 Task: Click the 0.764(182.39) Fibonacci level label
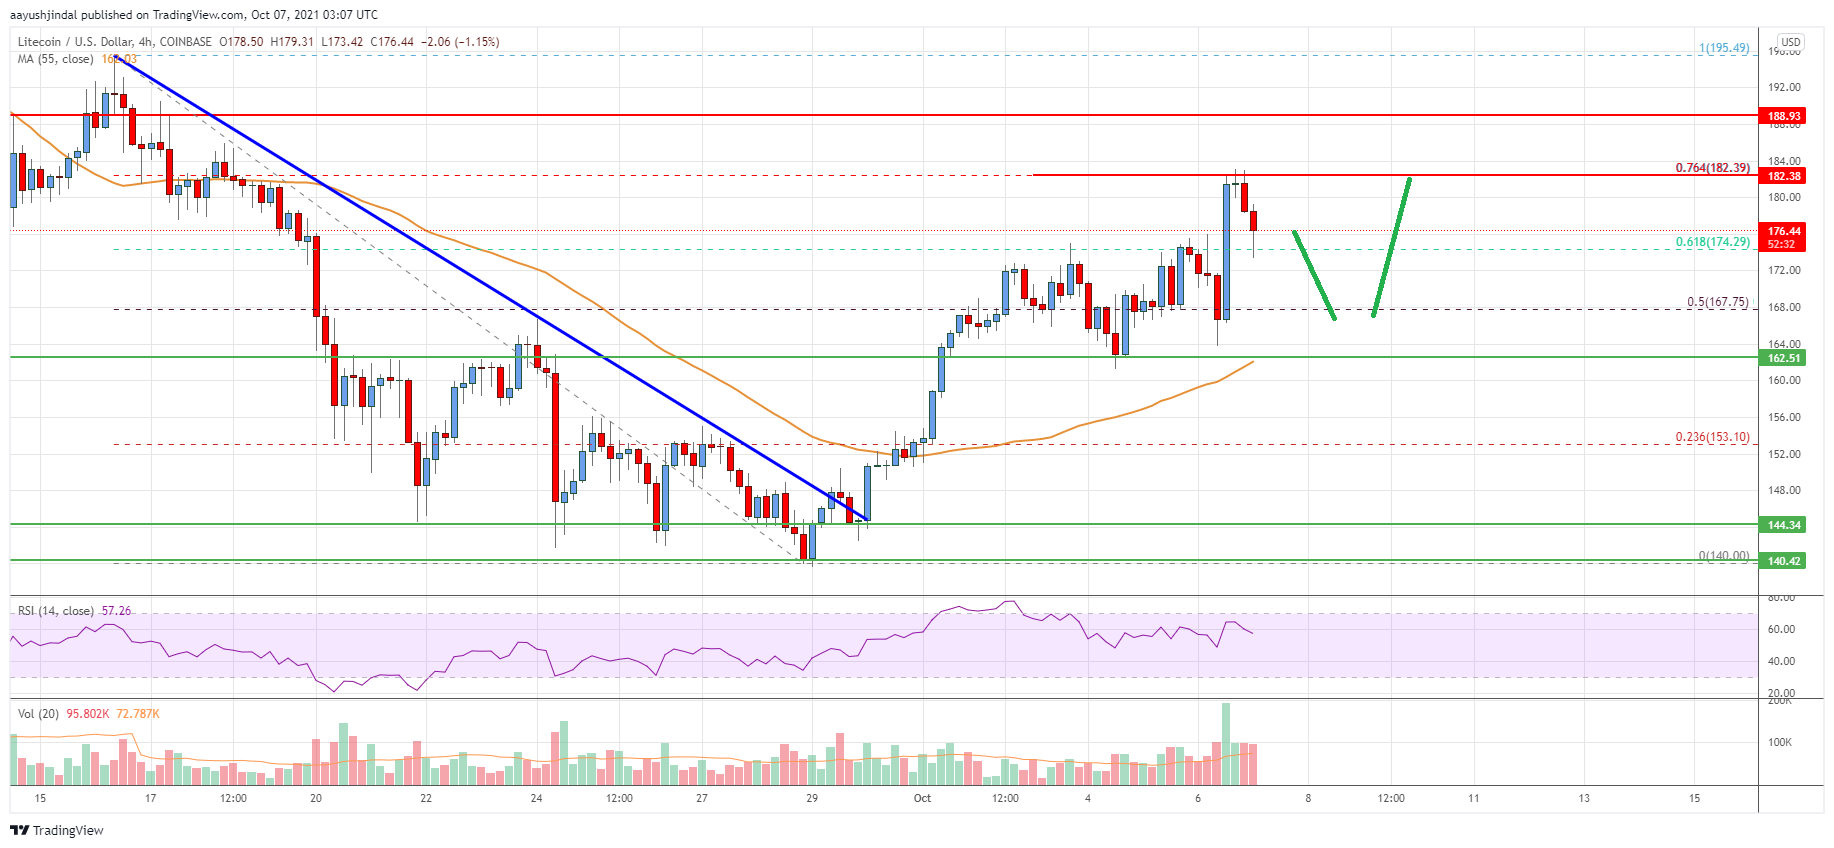(x=1713, y=168)
